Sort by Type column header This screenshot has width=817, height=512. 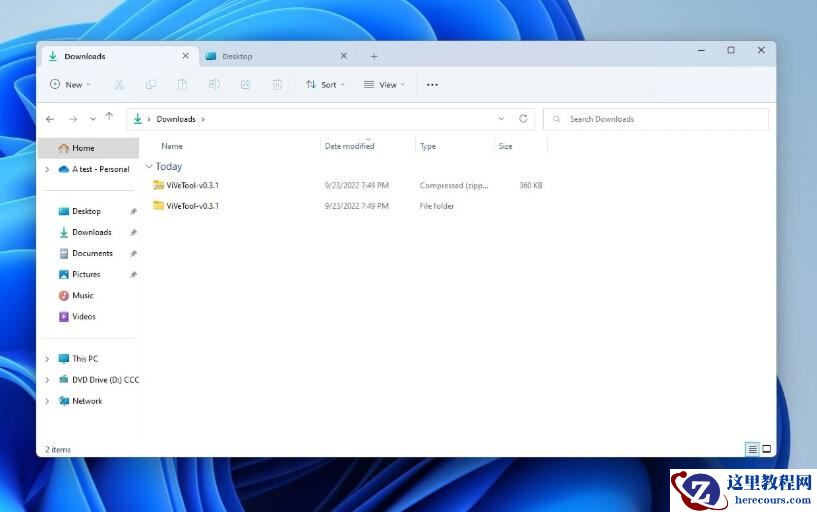(x=428, y=146)
